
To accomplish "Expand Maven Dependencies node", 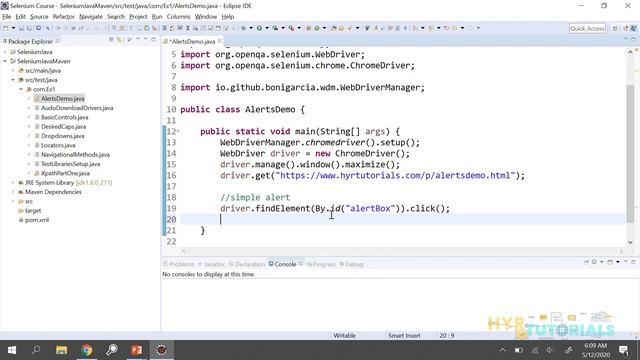I will click(x=13, y=192).
